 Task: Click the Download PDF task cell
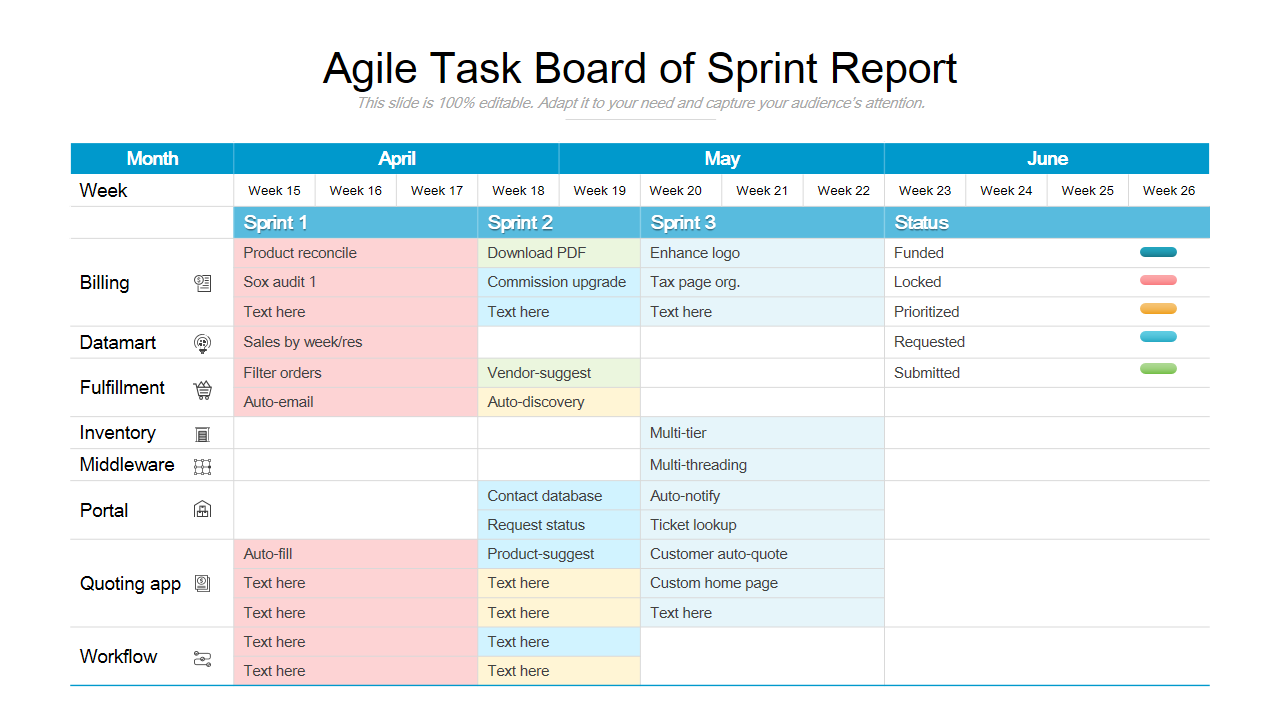[559, 253]
